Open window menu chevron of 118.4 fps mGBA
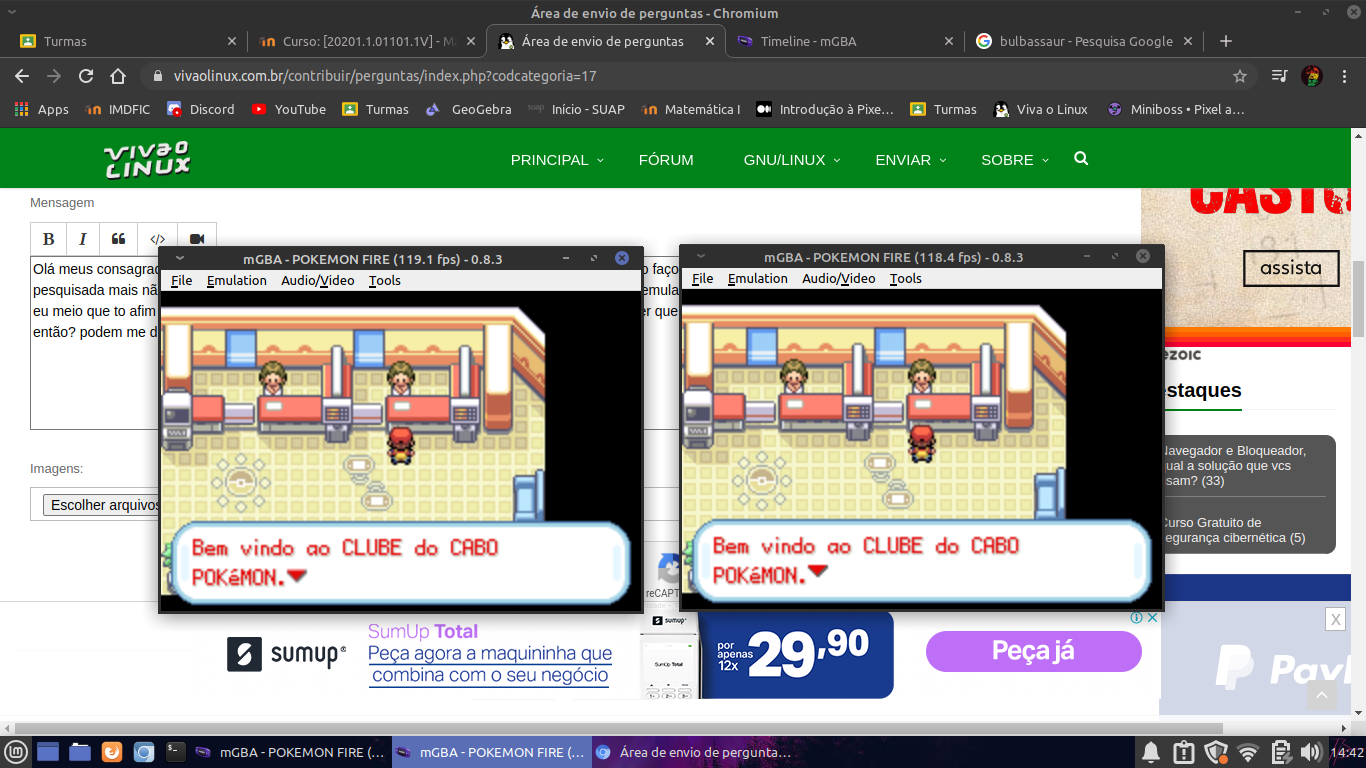Viewport: 1366px width, 768px height. 701,256
